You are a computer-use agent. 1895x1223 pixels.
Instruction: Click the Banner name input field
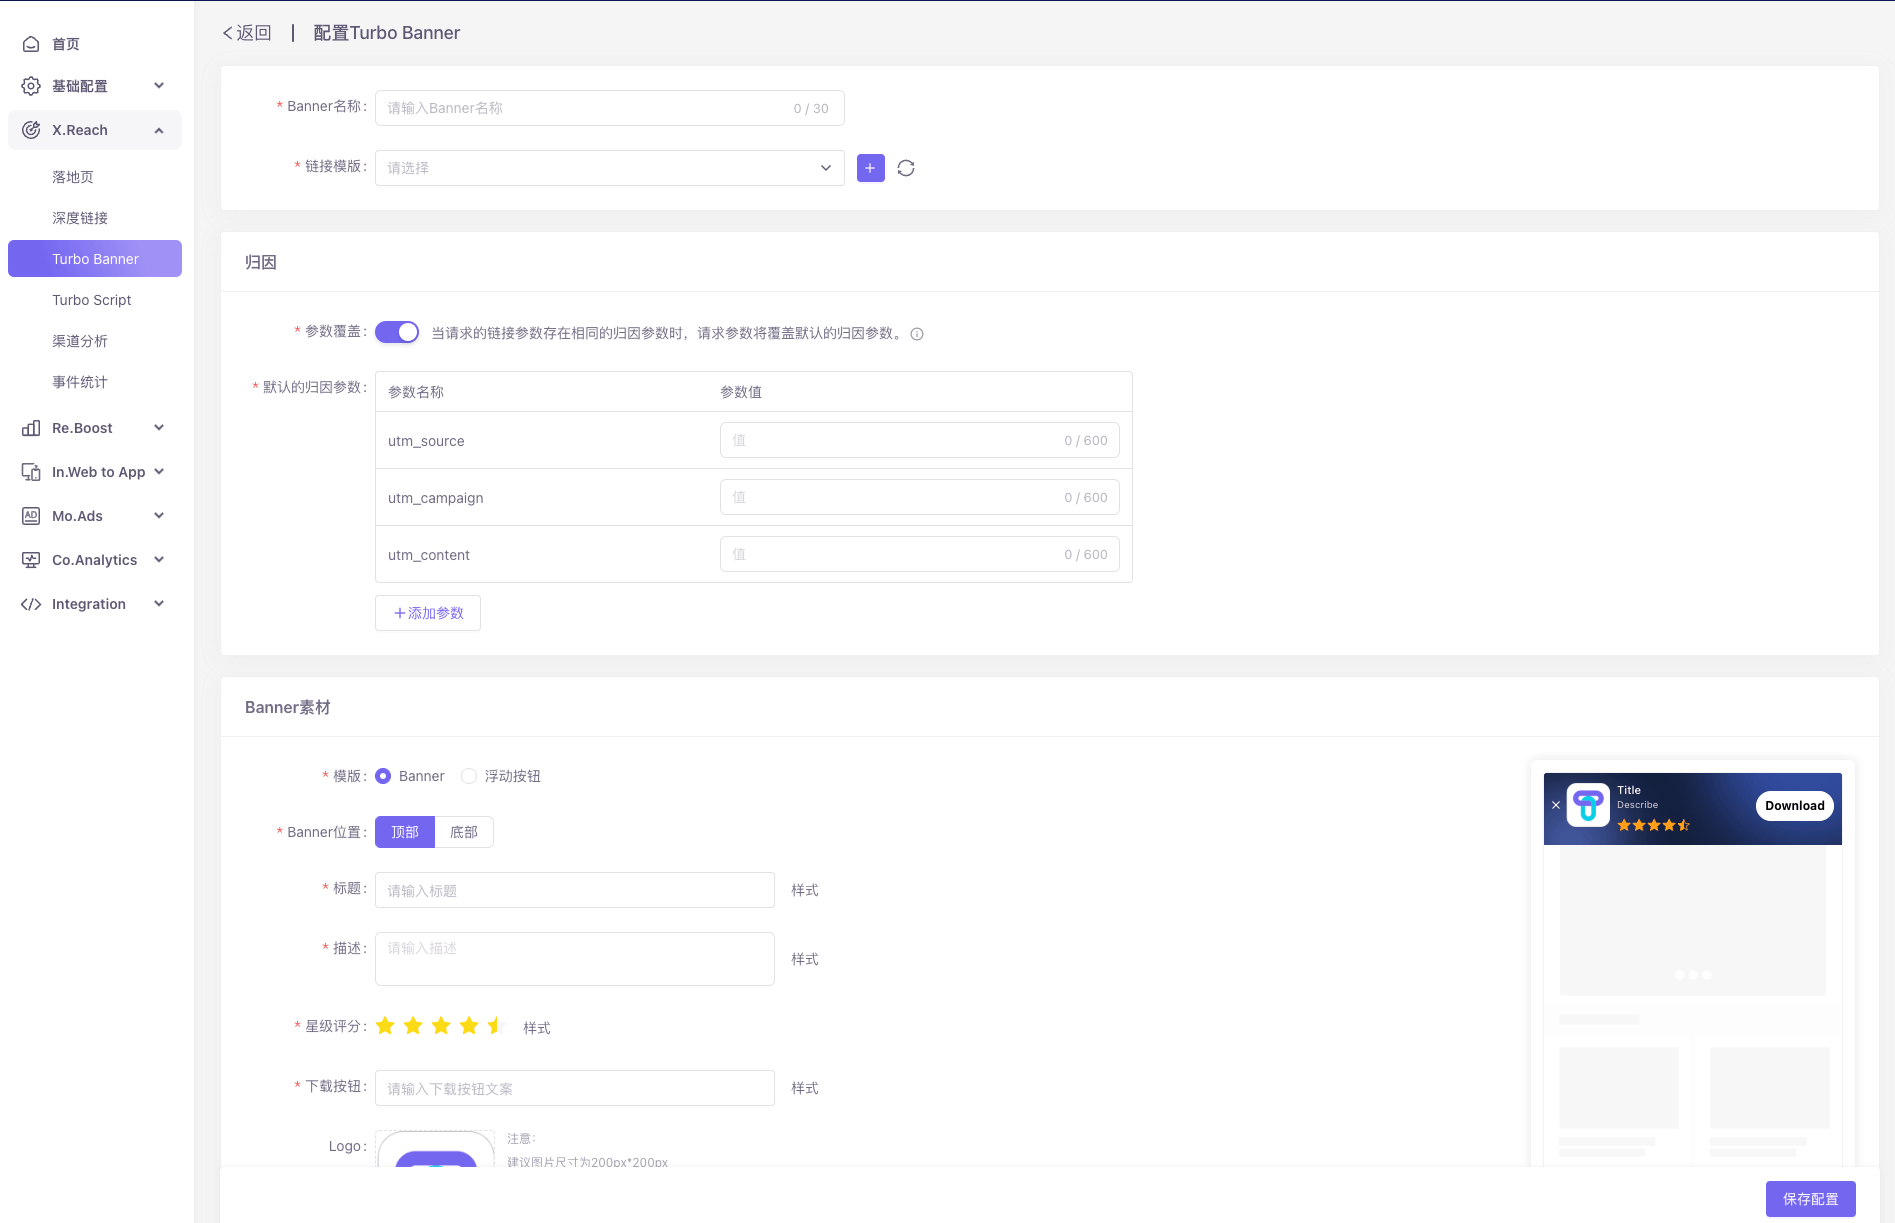[585, 108]
